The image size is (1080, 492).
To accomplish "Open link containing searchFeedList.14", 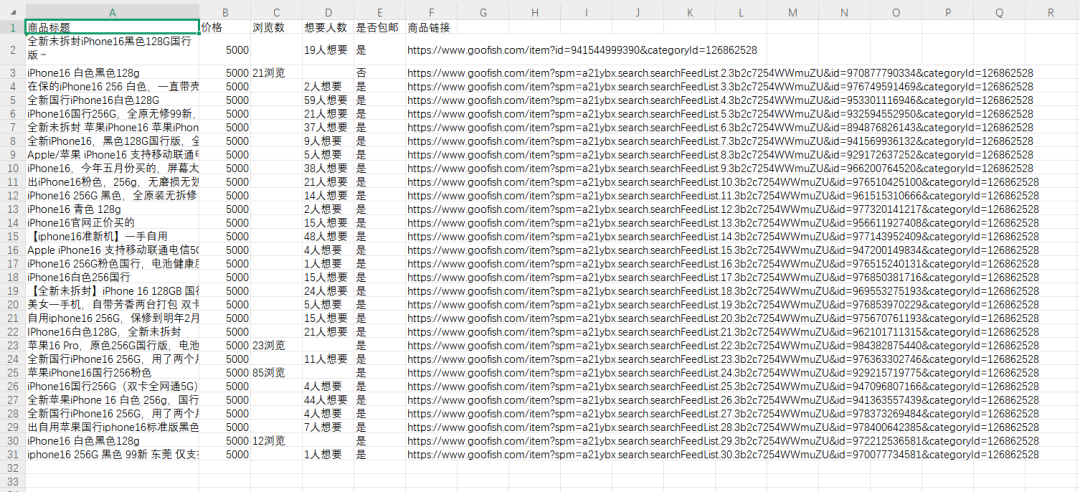I will (723, 236).
